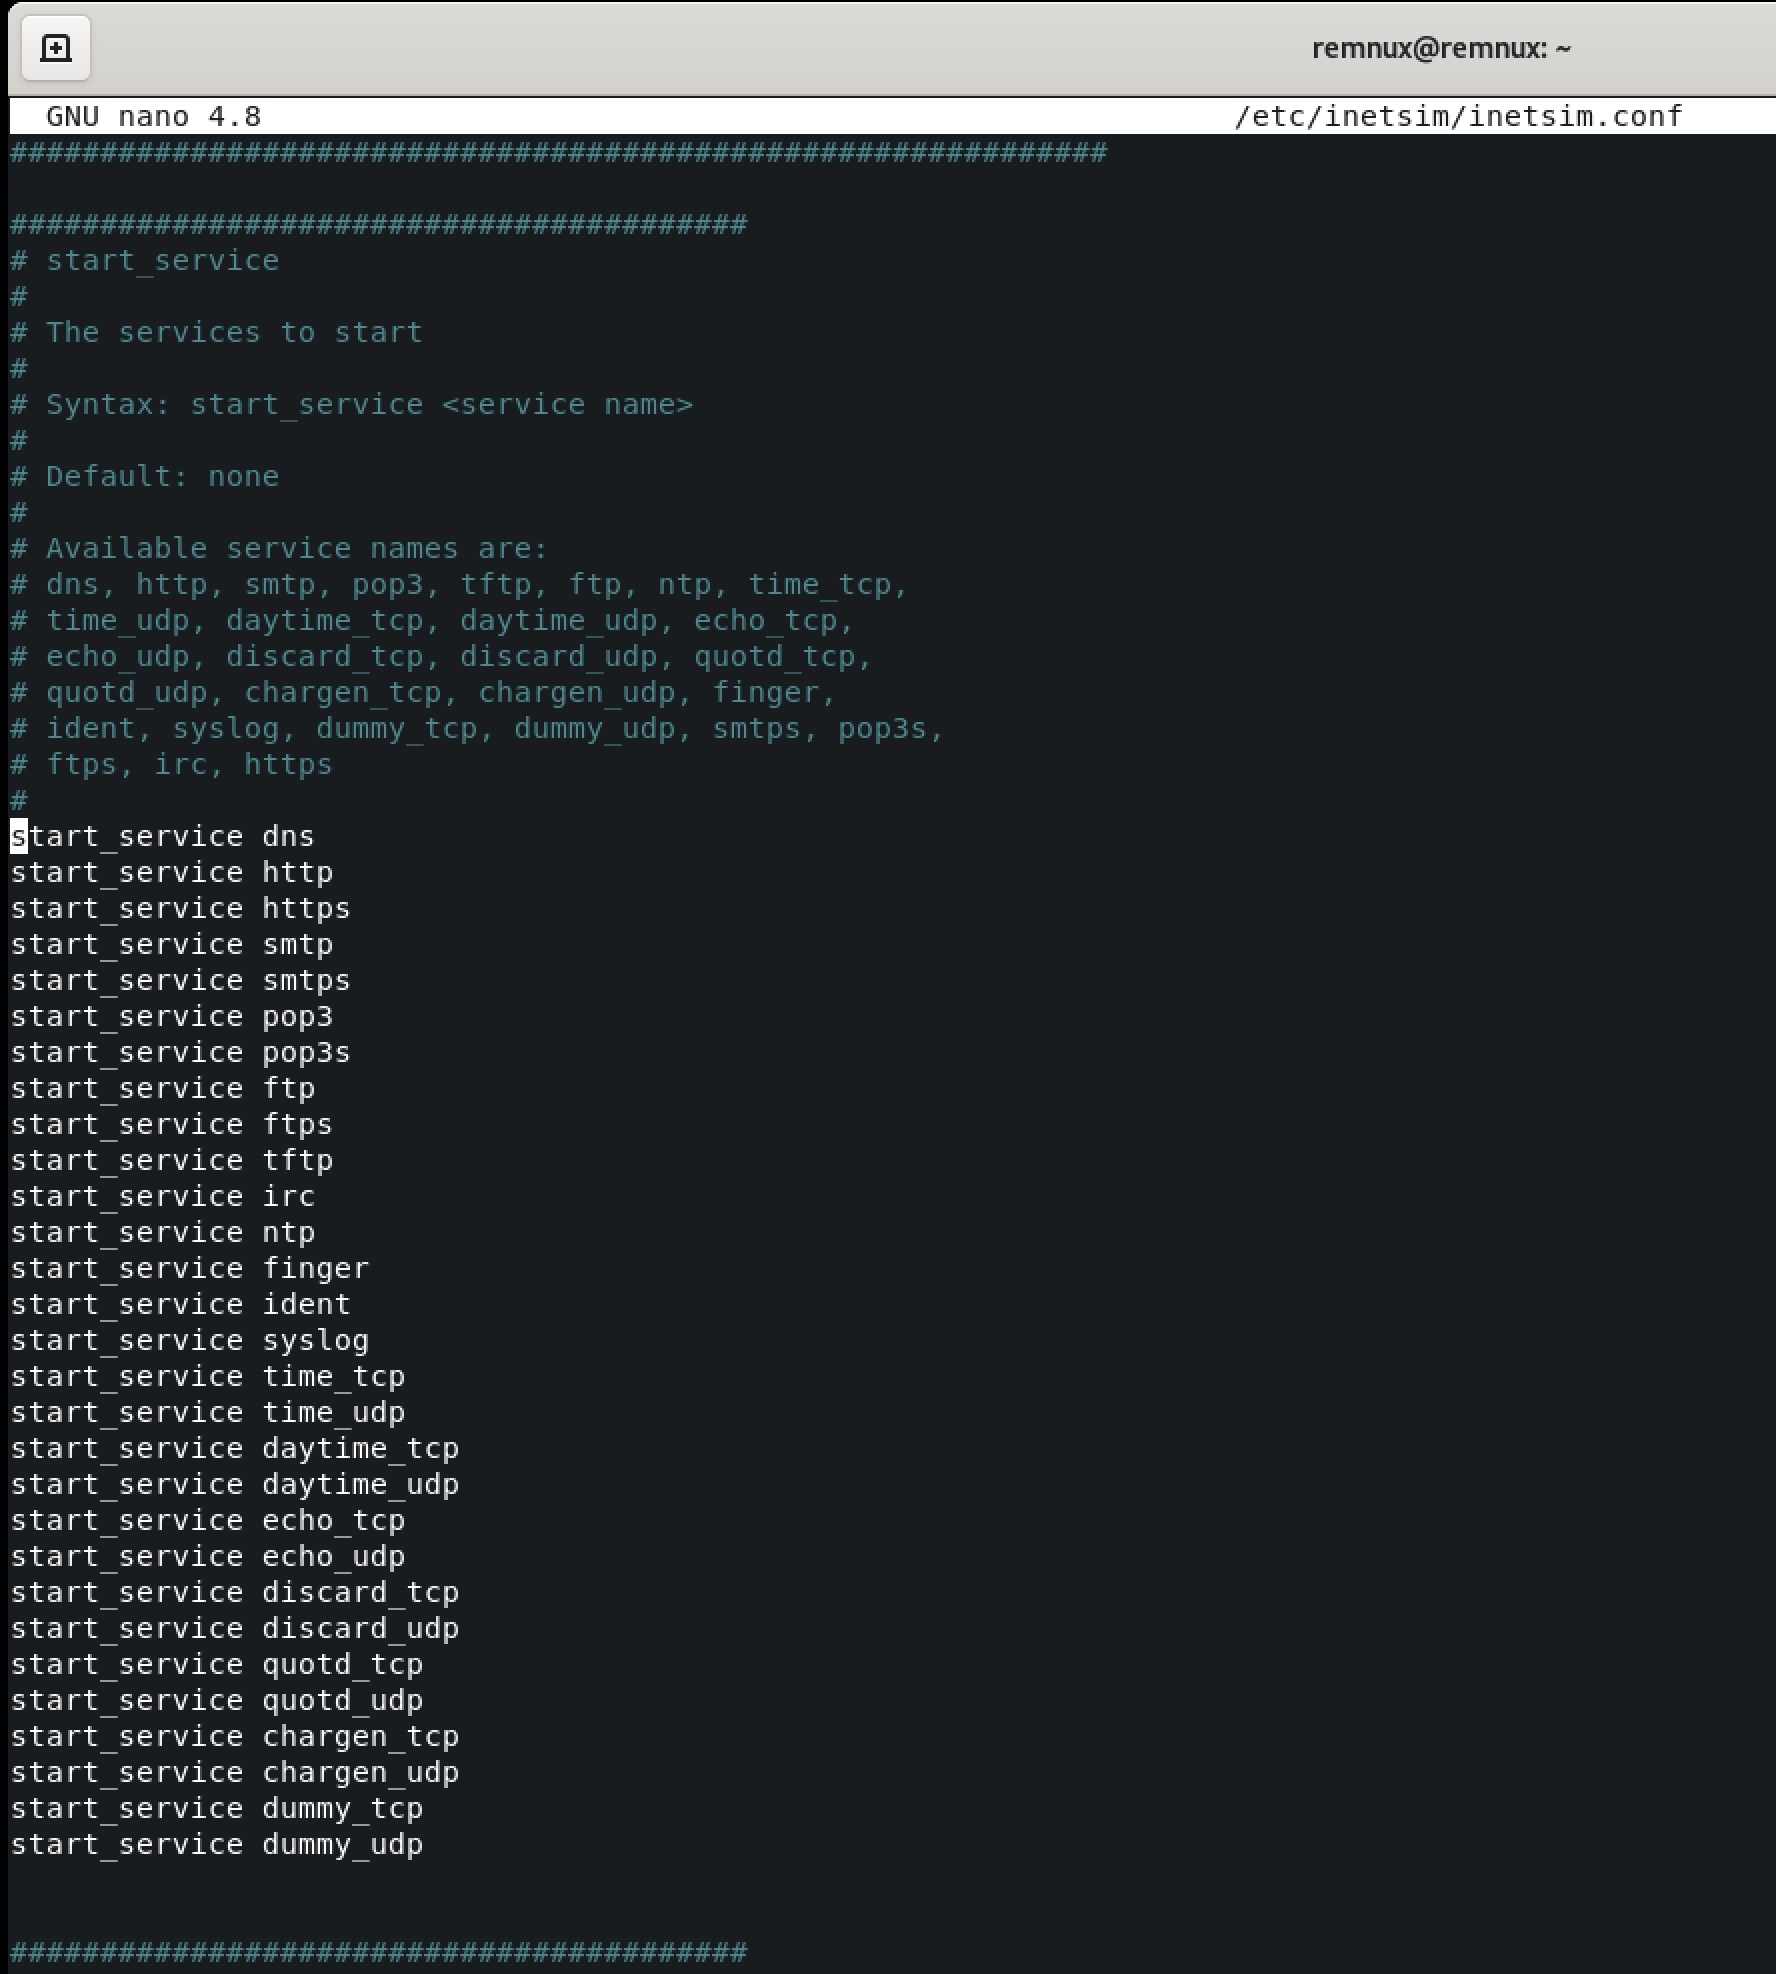Click the 'start_service echo_tcp' line
The image size is (1776, 1974).
(x=207, y=1520)
